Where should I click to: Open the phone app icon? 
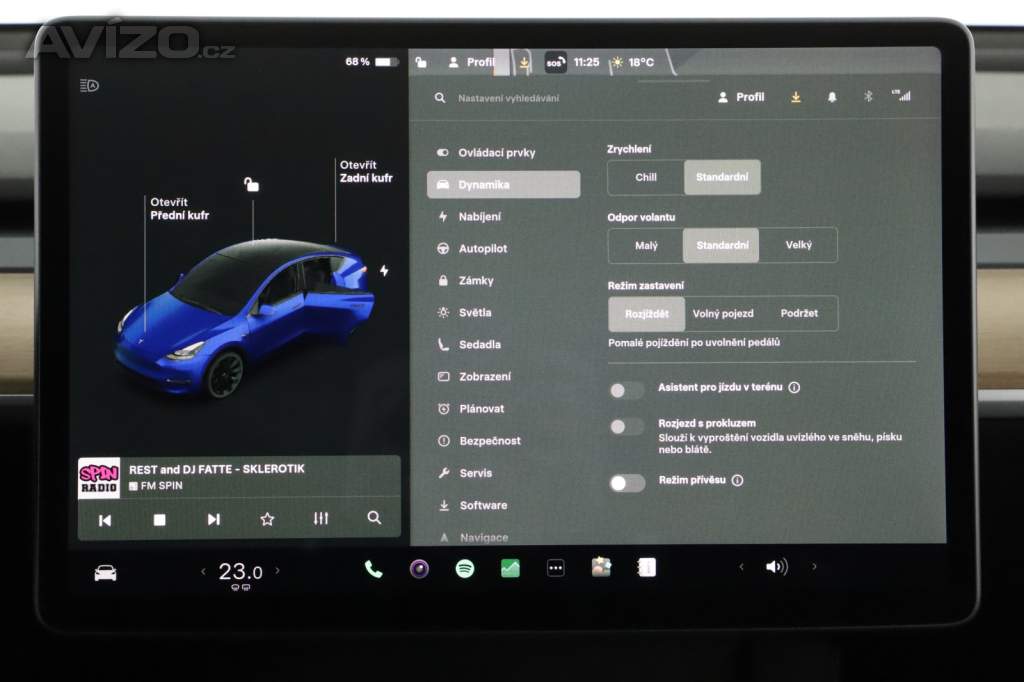click(x=373, y=569)
